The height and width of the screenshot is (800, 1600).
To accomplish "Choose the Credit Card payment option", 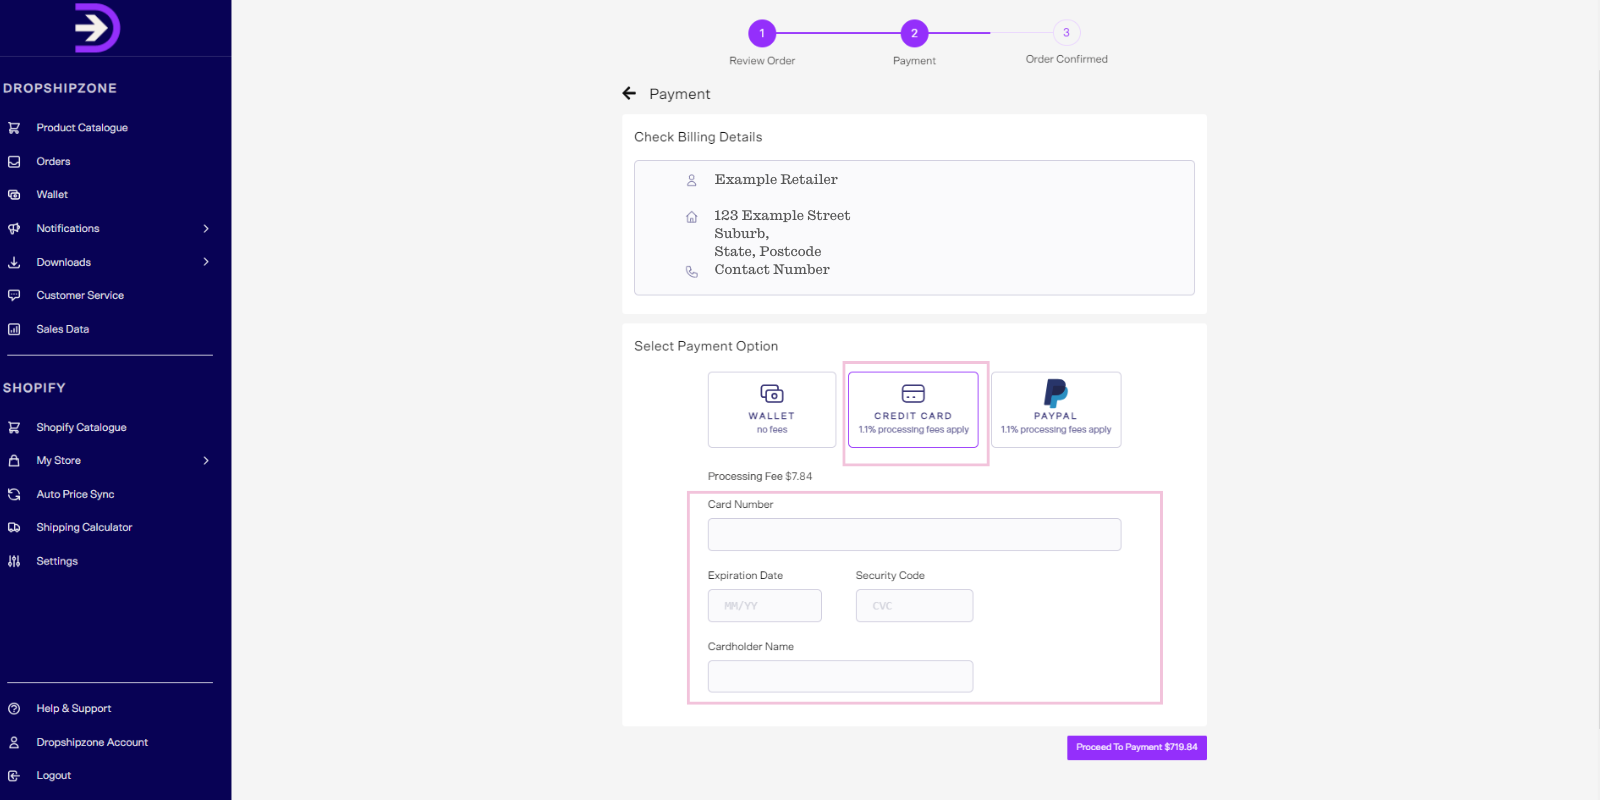I will tap(913, 410).
